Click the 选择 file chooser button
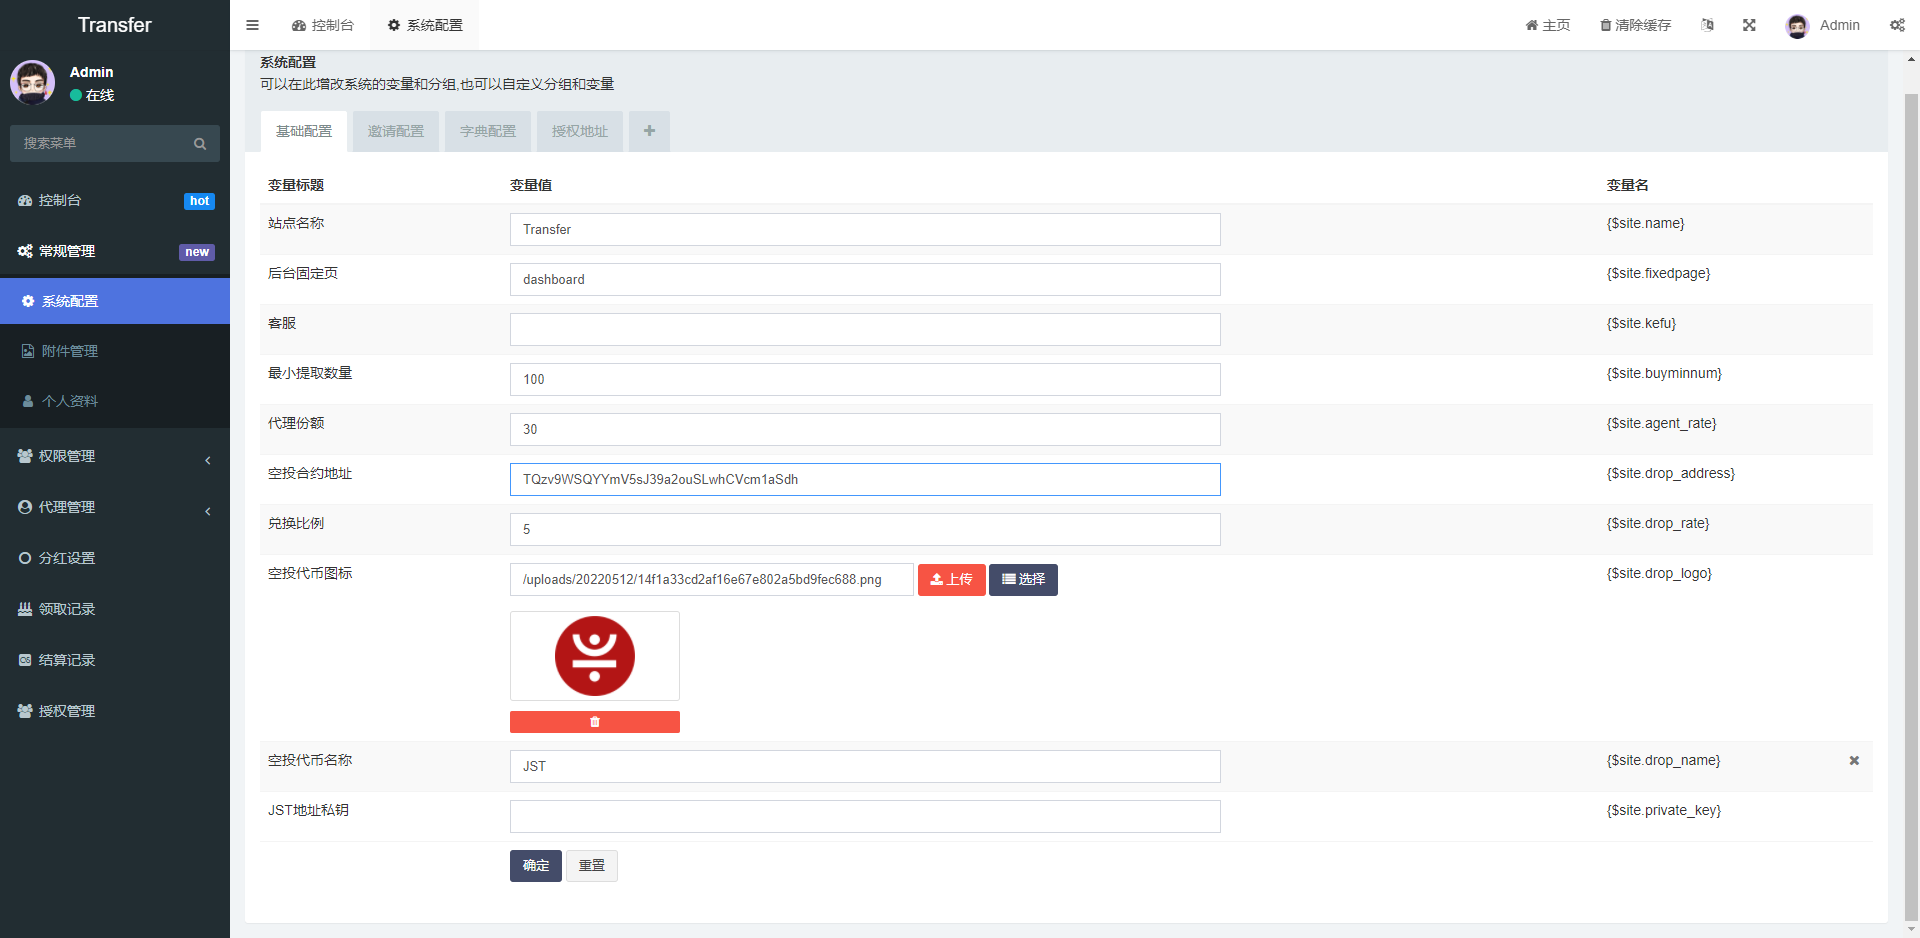Viewport: 1920px width, 938px height. click(1023, 580)
